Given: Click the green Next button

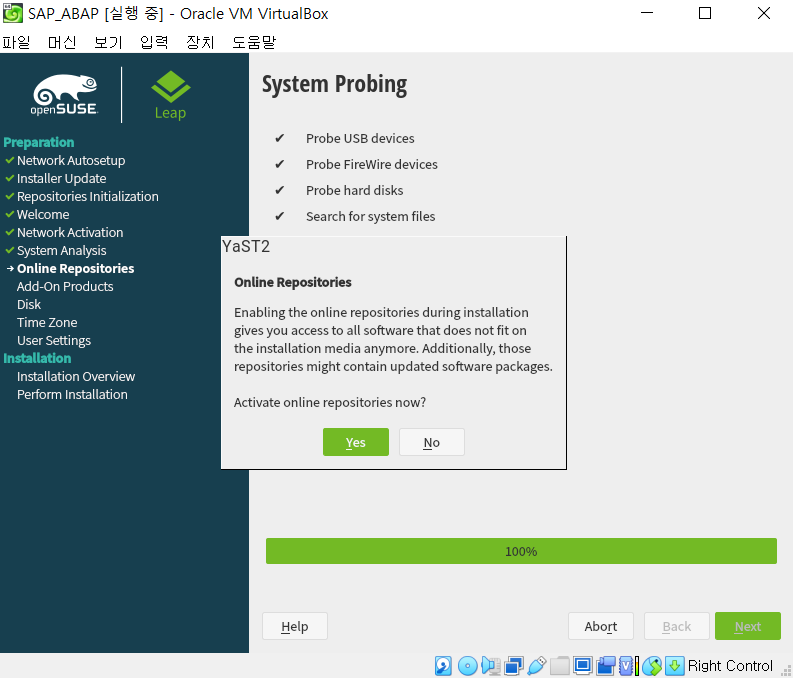Looking at the screenshot, I should [747, 626].
